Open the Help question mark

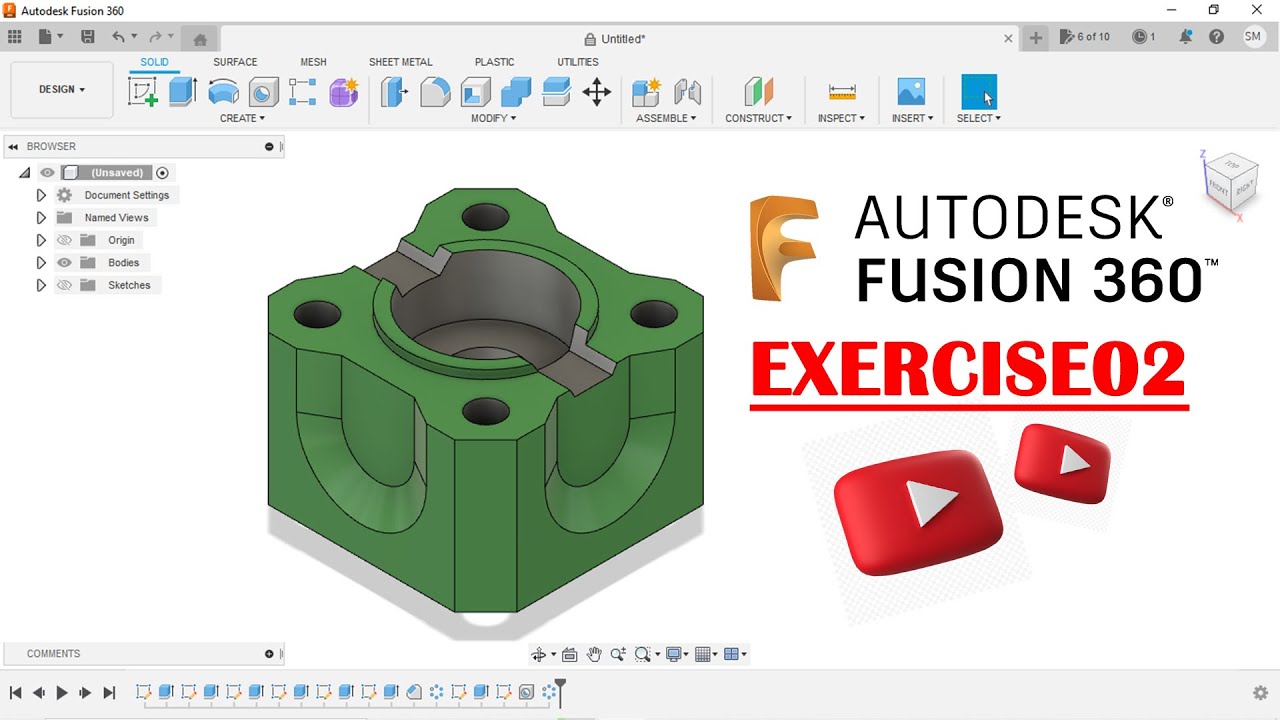click(x=1216, y=37)
